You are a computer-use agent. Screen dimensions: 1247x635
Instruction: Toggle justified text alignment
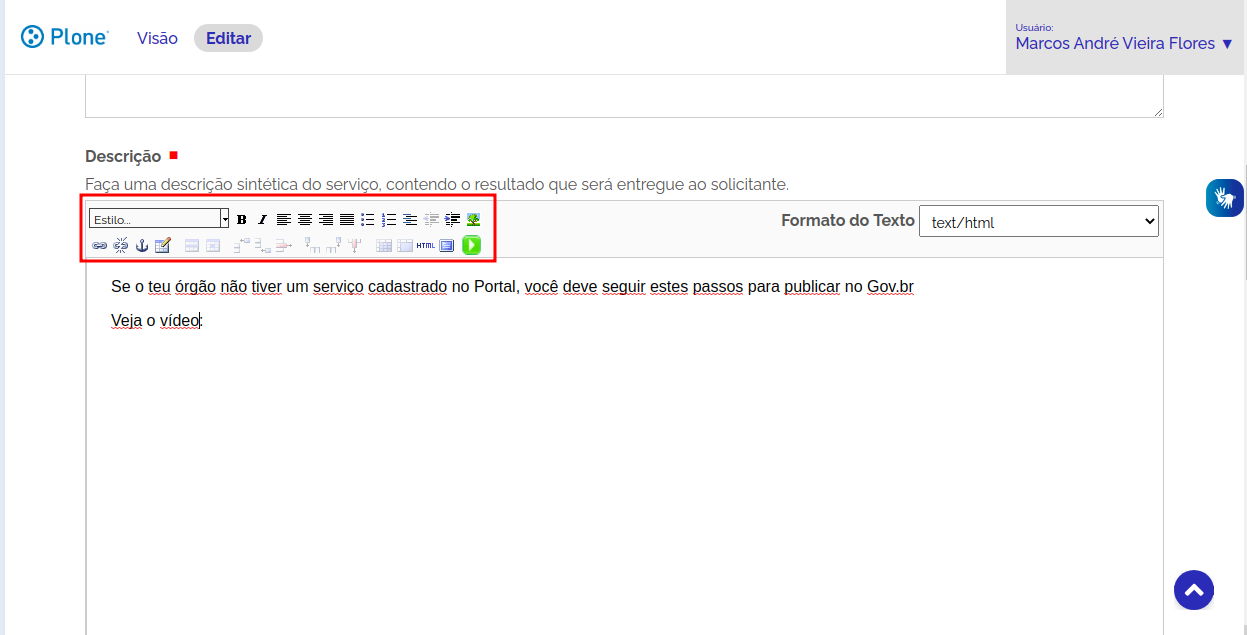[x=346, y=220]
